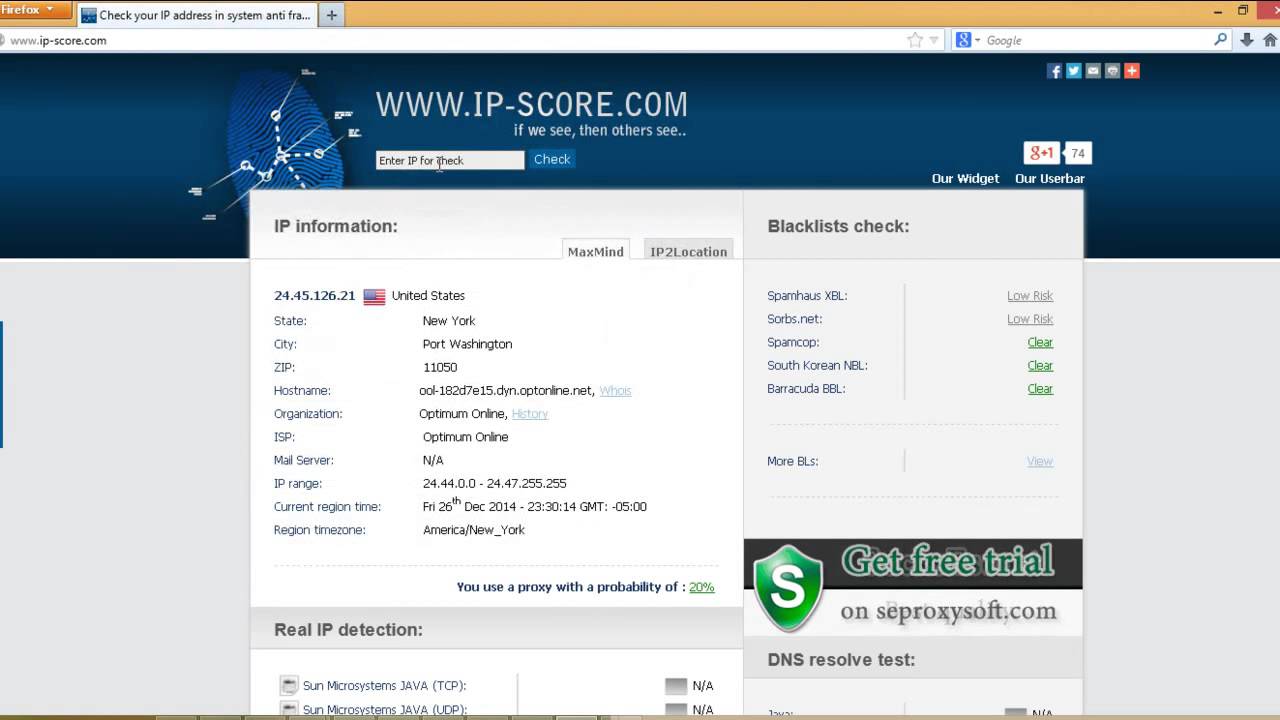Open Our Userbar menu link
Viewport: 1280px width, 720px height.
pos(1050,179)
